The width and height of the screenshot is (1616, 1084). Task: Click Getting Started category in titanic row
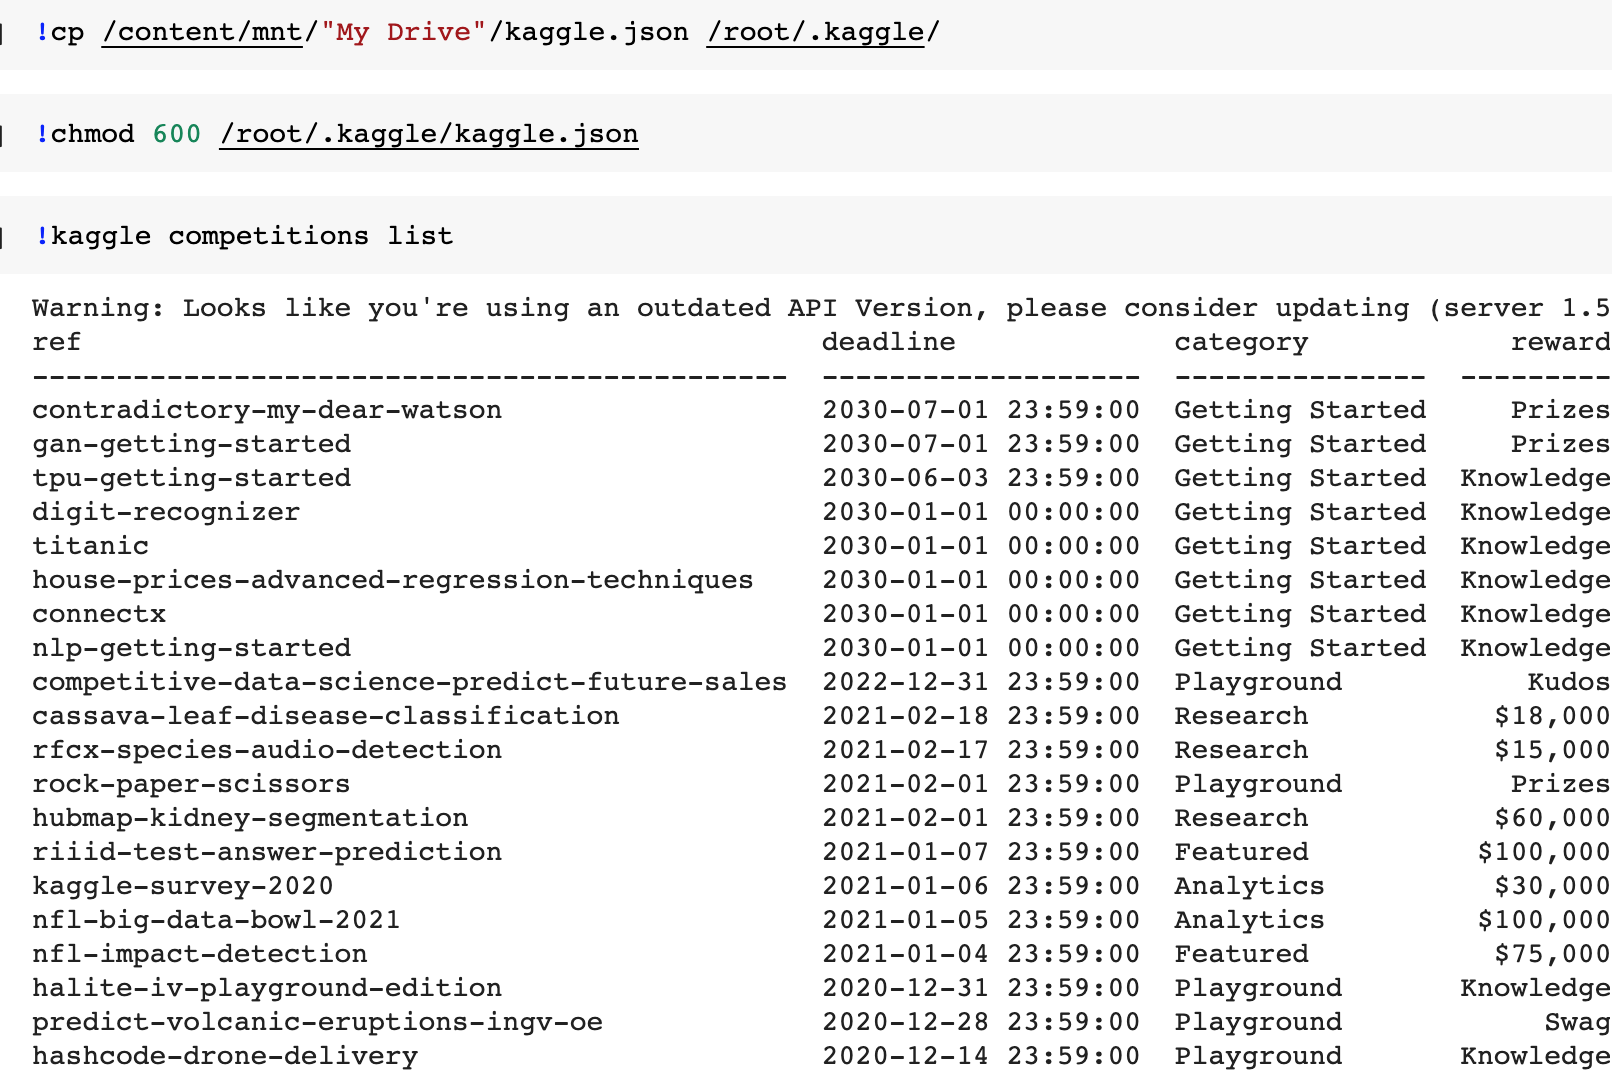click(x=1300, y=546)
